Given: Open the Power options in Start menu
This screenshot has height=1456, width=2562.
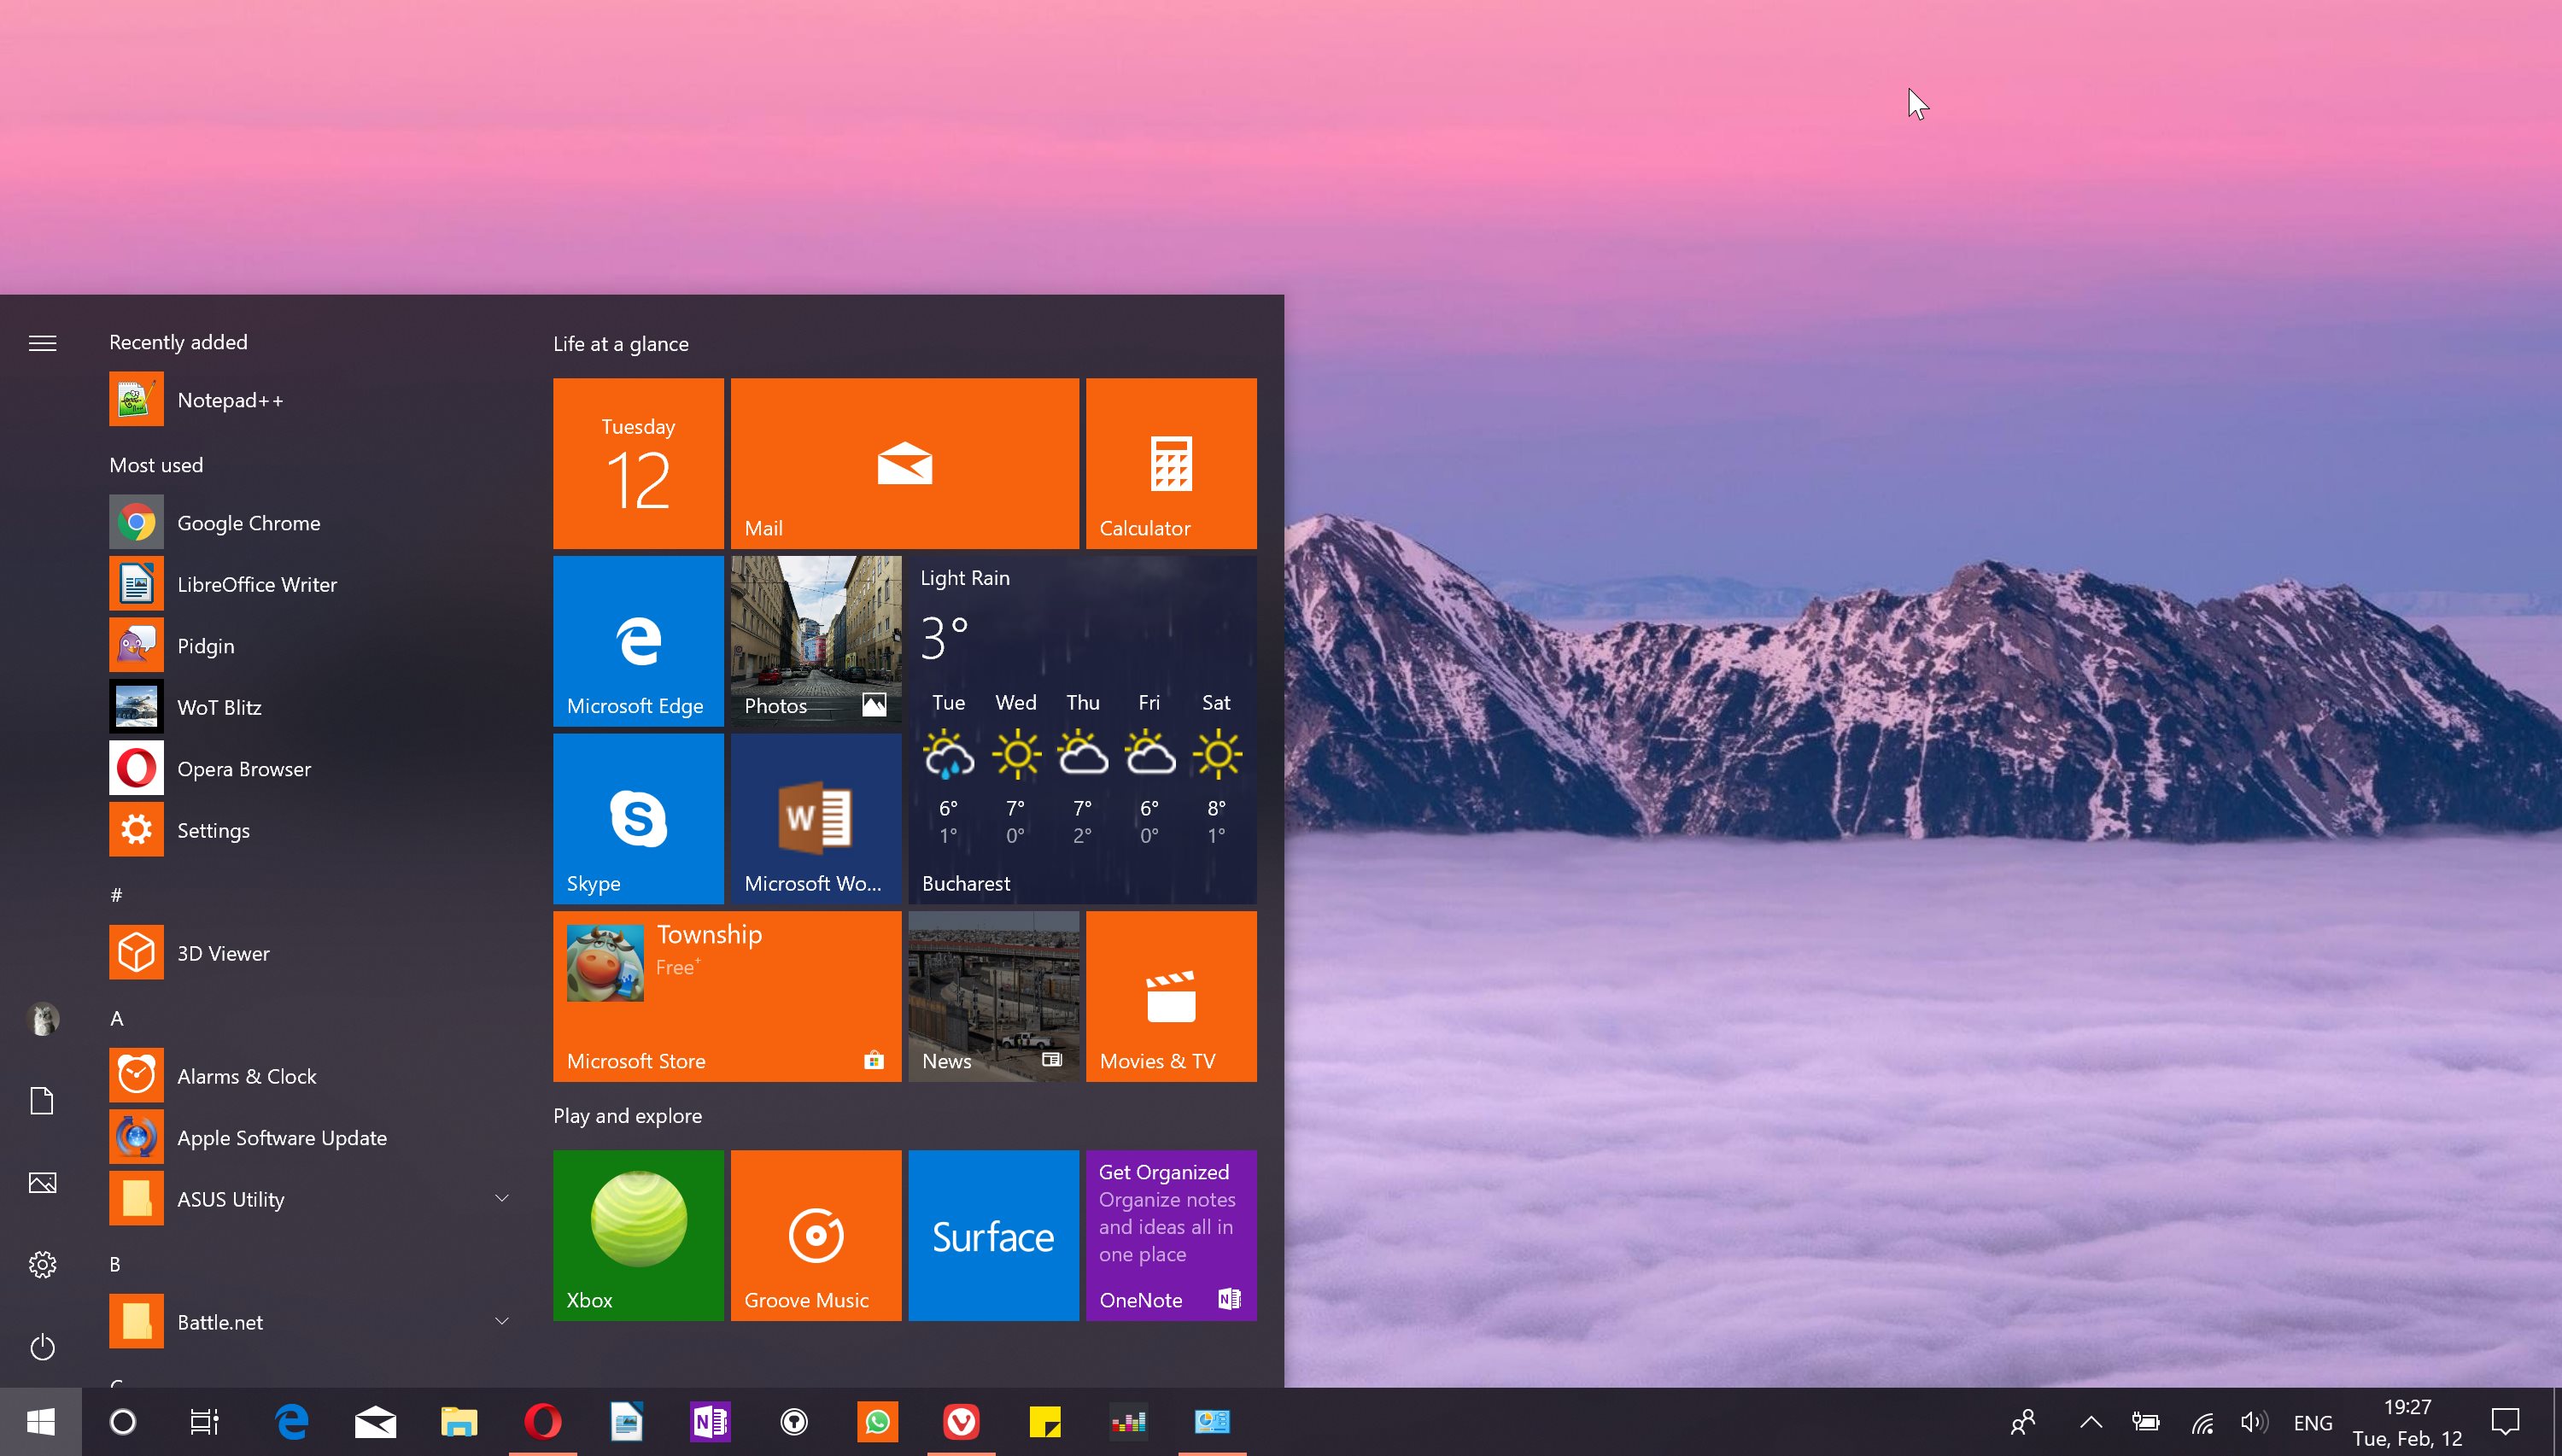Looking at the screenshot, I should pyautogui.click(x=42, y=1347).
